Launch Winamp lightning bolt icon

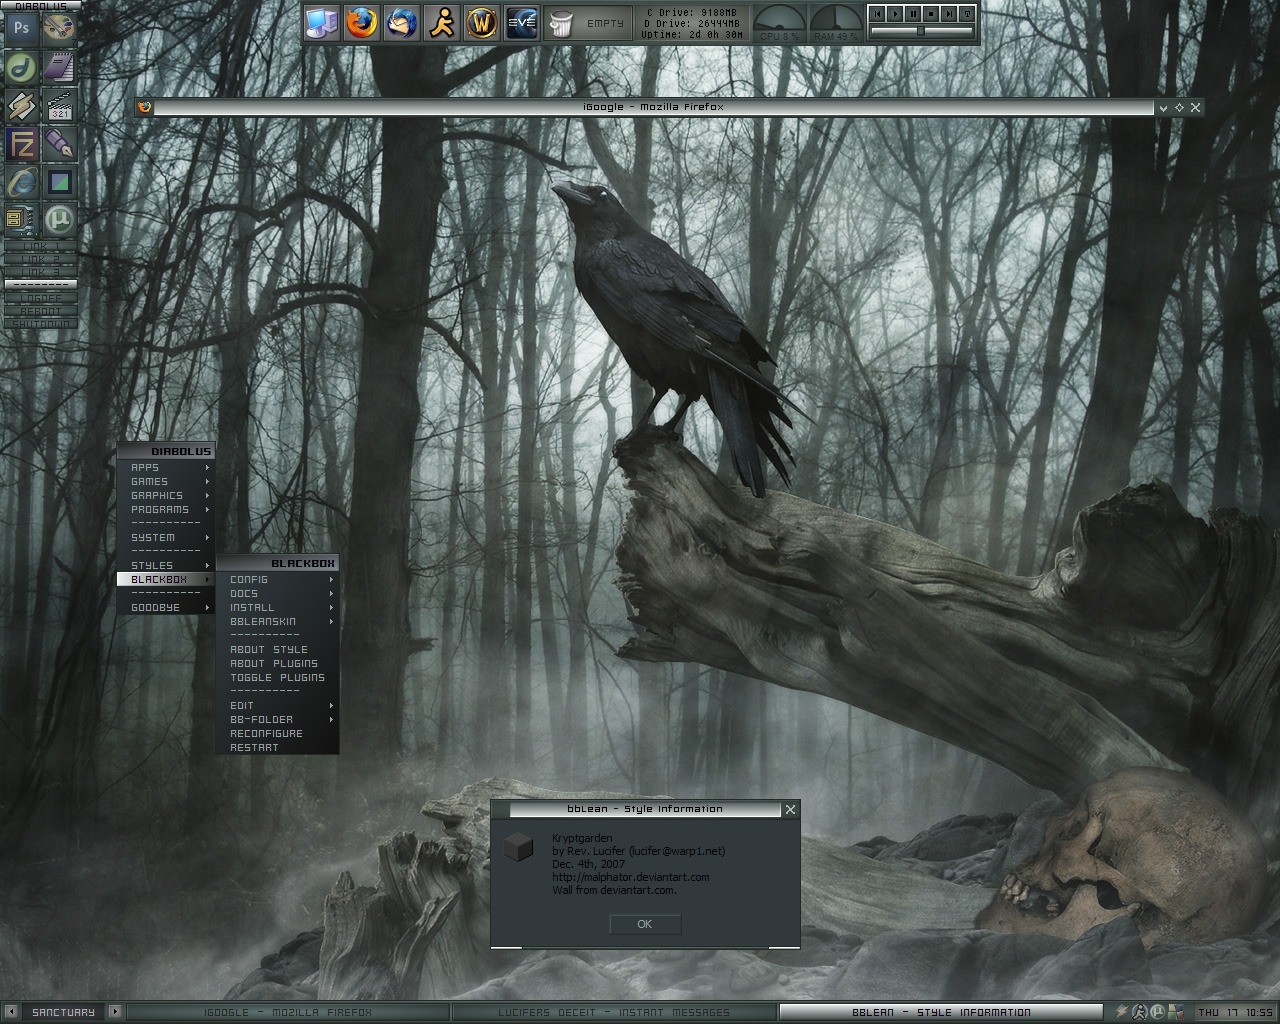click(21, 105)
